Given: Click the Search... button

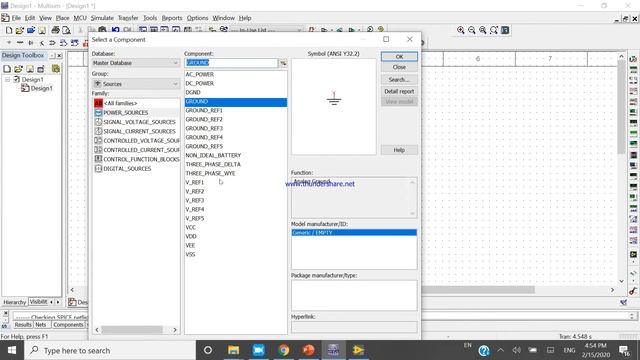Looking at the screenshot, I should [x=399, y=80].
